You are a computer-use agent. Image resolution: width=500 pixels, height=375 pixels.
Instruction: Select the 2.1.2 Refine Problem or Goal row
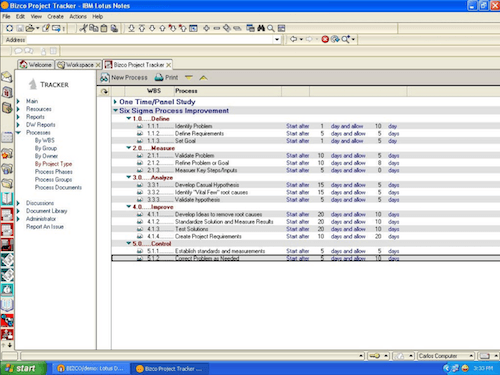click(x=306, y=163)
